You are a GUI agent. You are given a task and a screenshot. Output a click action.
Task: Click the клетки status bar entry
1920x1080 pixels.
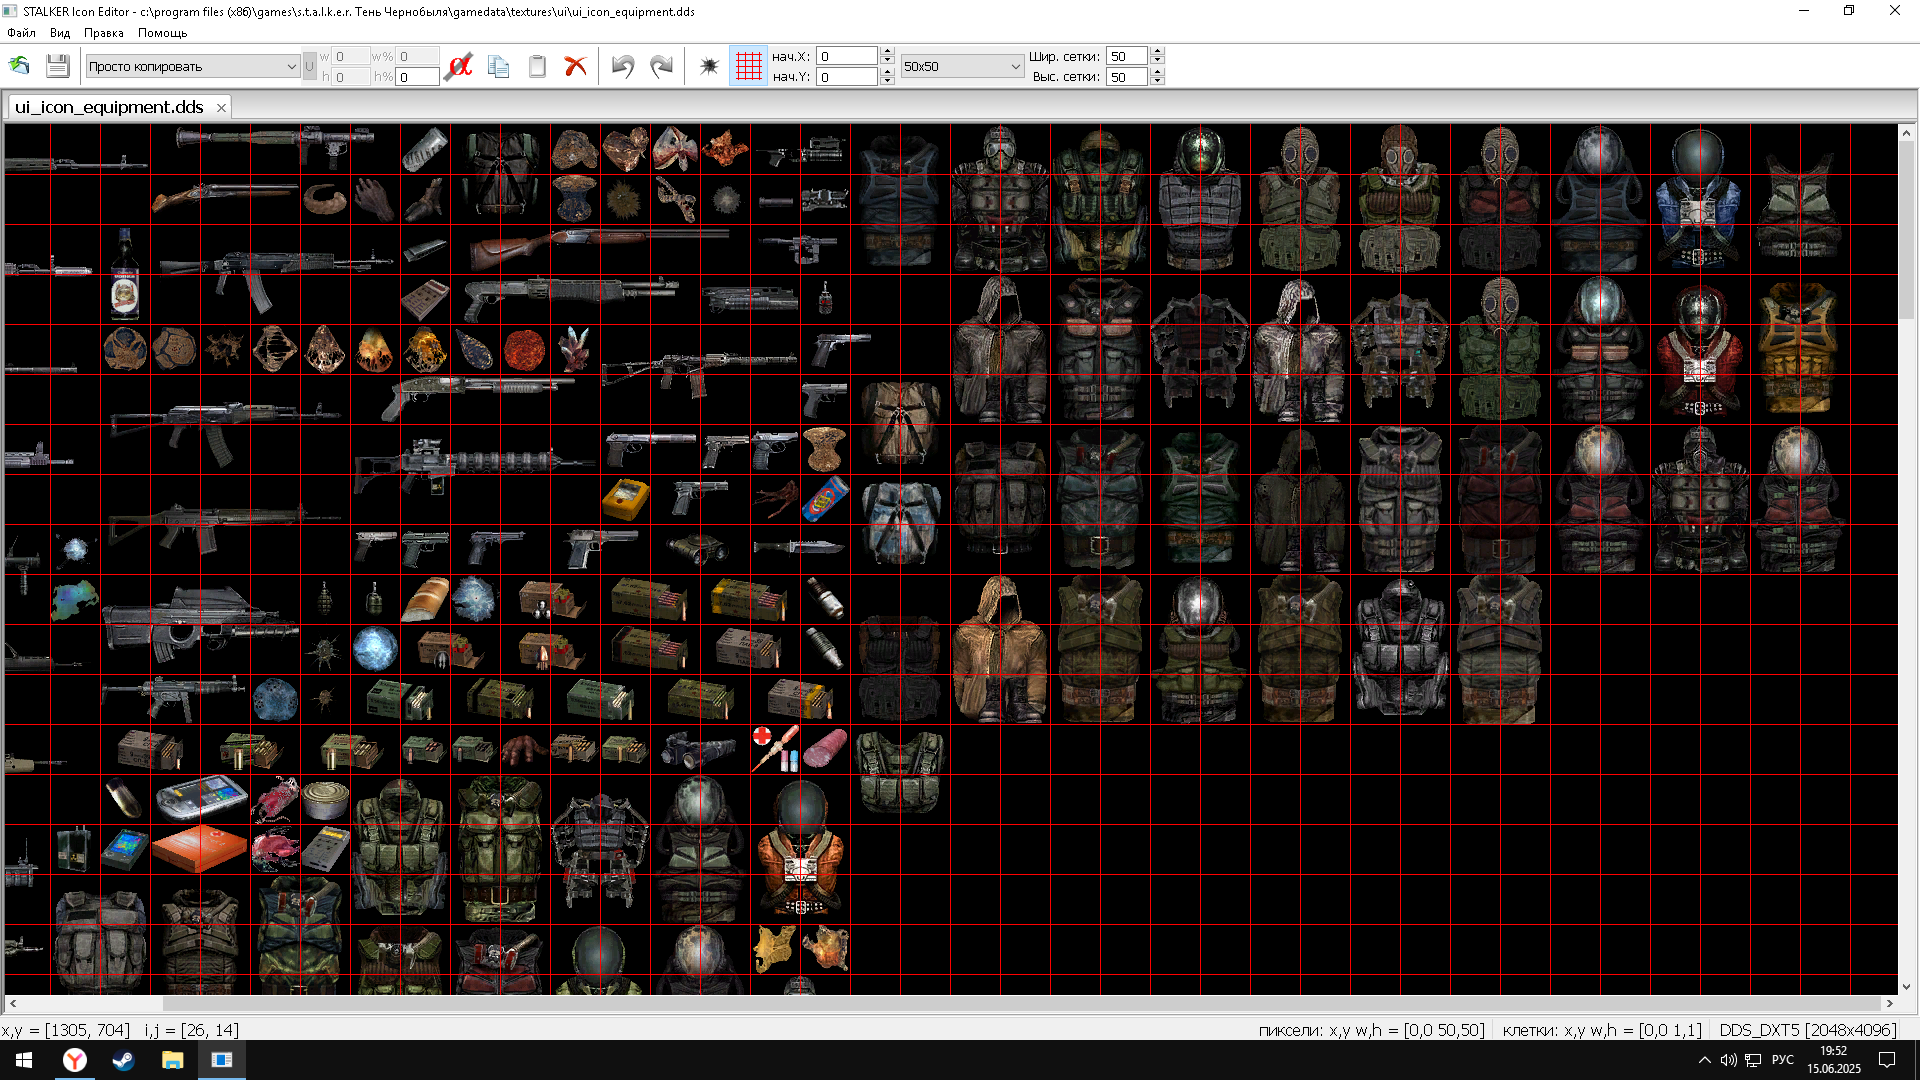click(x=1602, y=1030)
